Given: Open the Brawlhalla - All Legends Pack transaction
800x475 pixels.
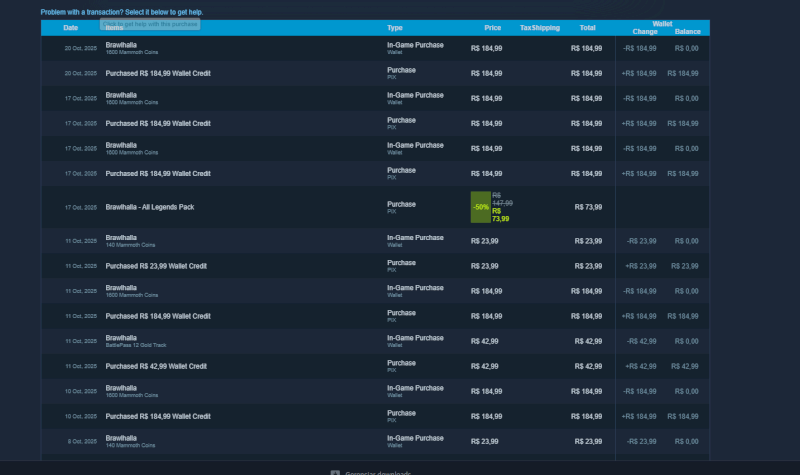Looking at the screenshot, I should tap(158, 206).
